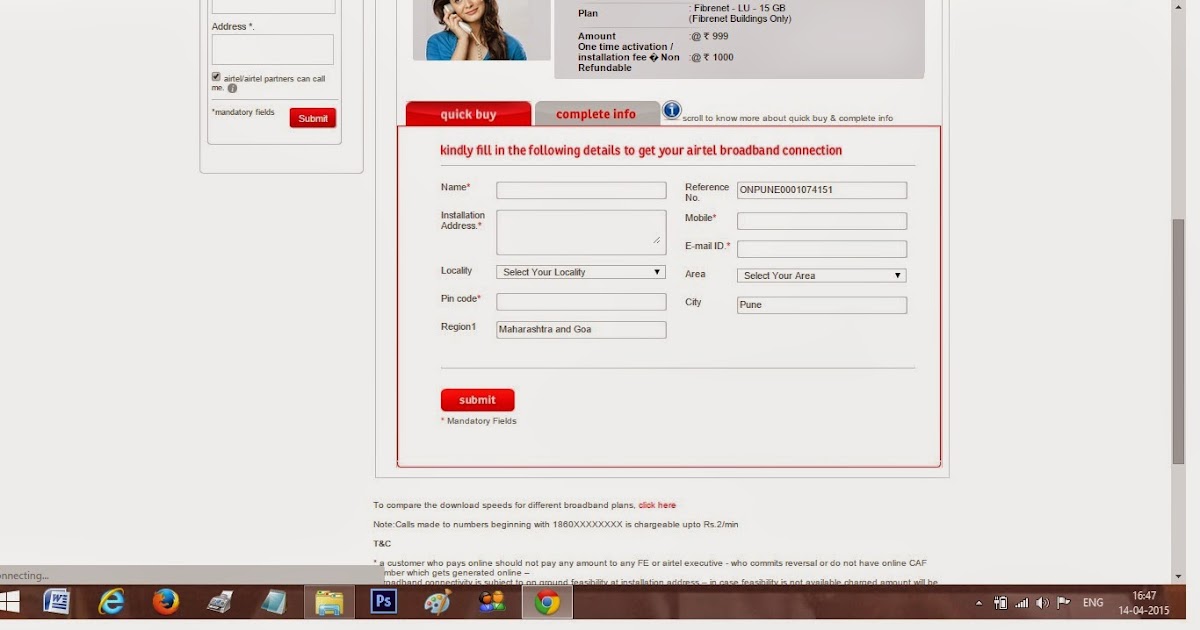
Task: Click the battery power tray icon
Action: 1001,603
